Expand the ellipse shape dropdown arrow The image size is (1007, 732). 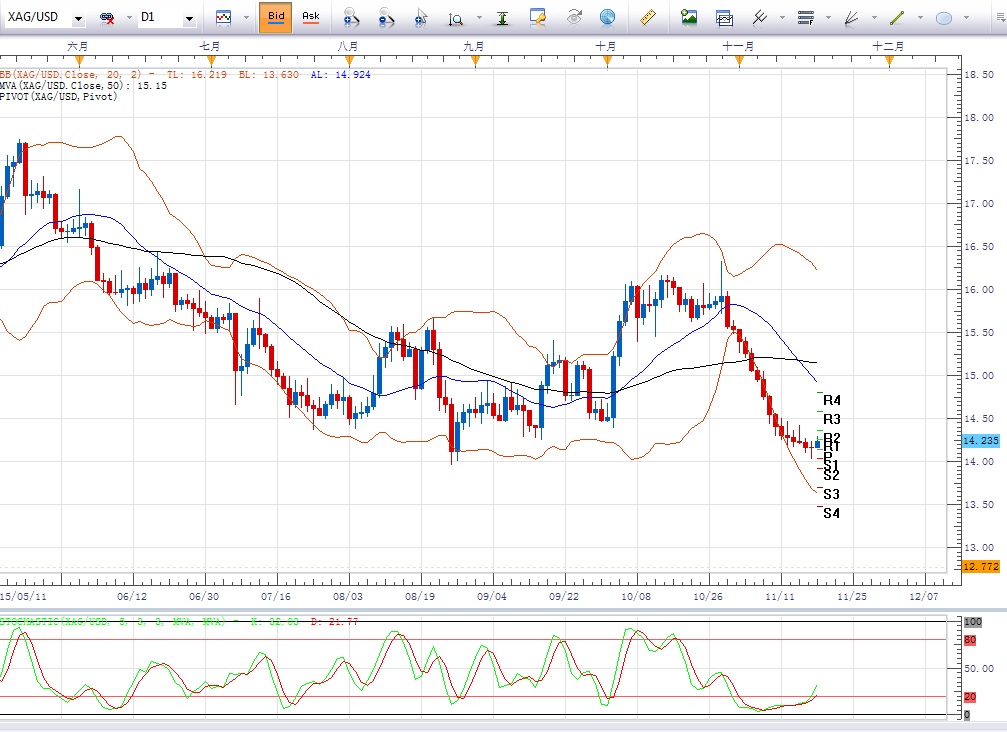pos(967,18)
